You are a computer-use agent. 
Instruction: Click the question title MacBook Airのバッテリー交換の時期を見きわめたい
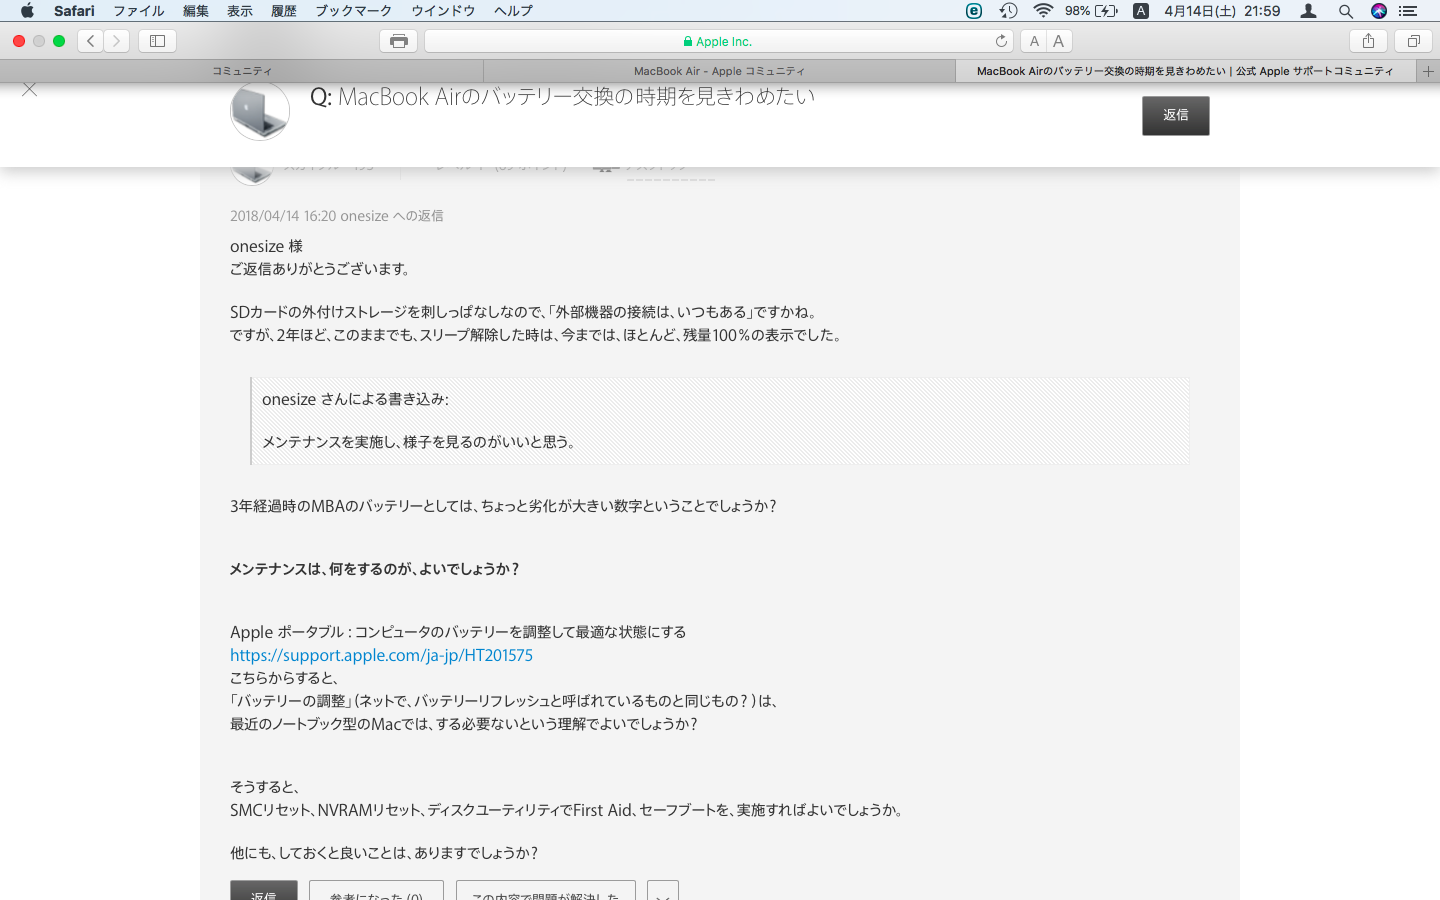(x=576, y=97)
